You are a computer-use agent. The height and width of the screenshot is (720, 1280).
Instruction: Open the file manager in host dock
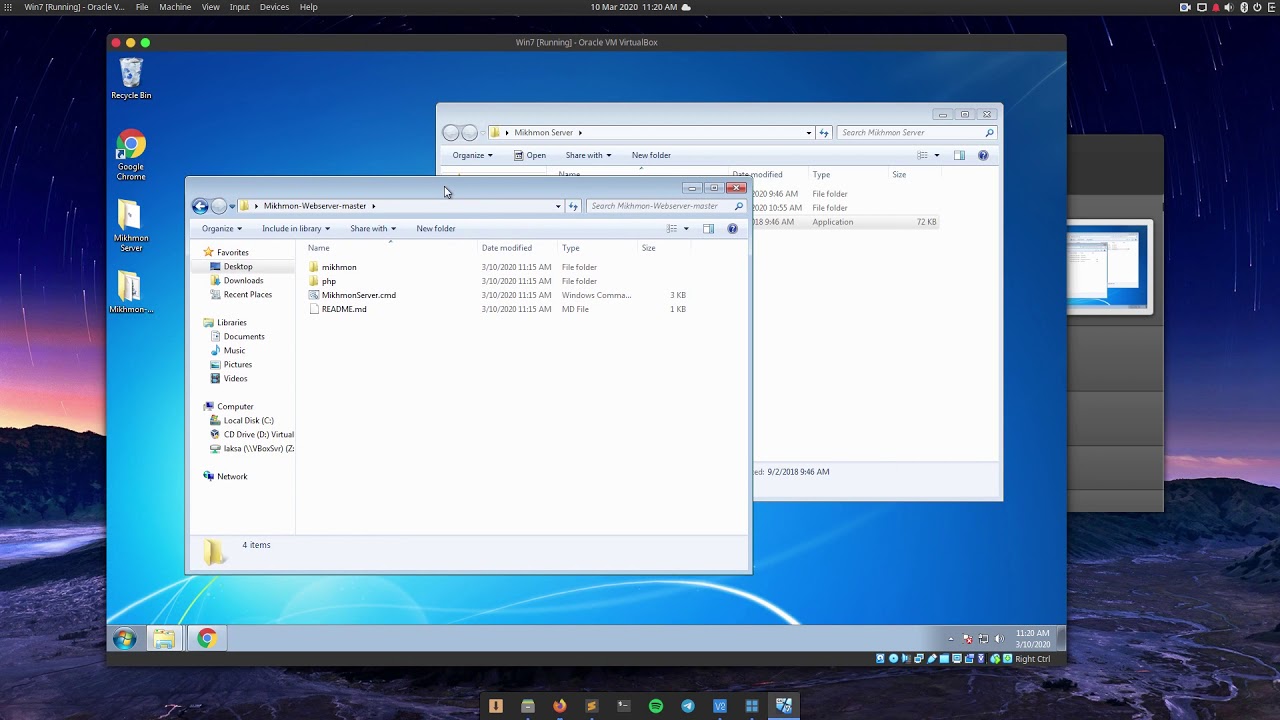(x=527, y=706)
